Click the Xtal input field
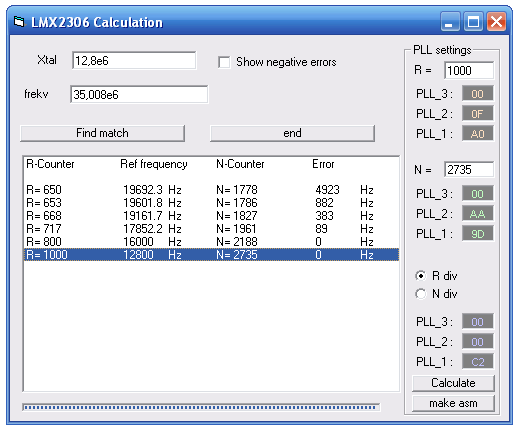 134,61
